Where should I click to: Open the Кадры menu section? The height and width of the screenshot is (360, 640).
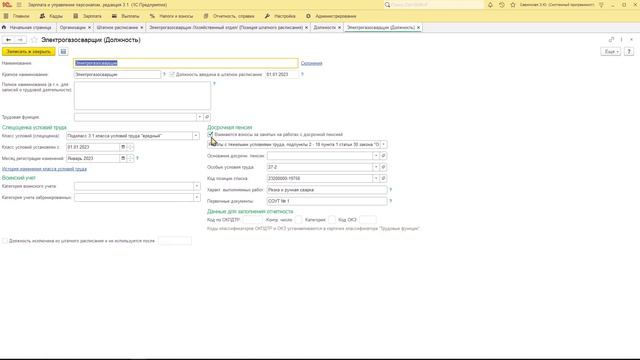point(51,16)
